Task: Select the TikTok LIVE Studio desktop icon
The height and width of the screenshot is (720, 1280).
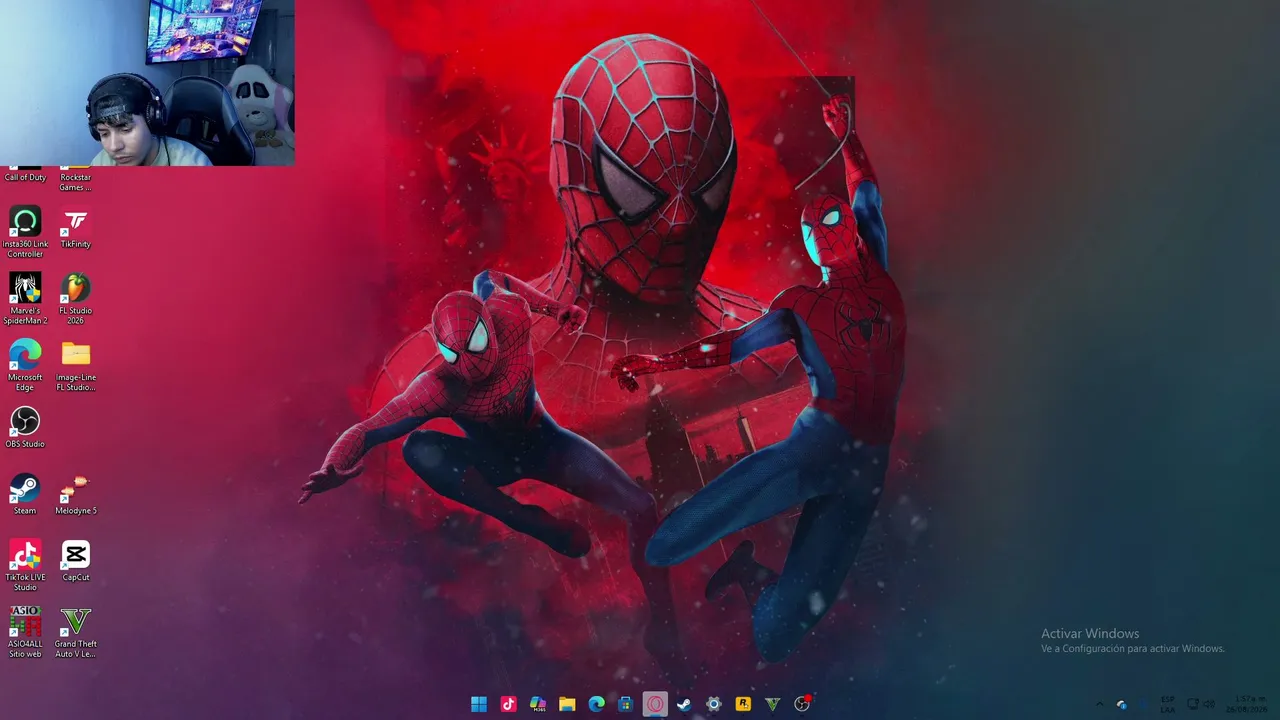Action: point(25,565)
